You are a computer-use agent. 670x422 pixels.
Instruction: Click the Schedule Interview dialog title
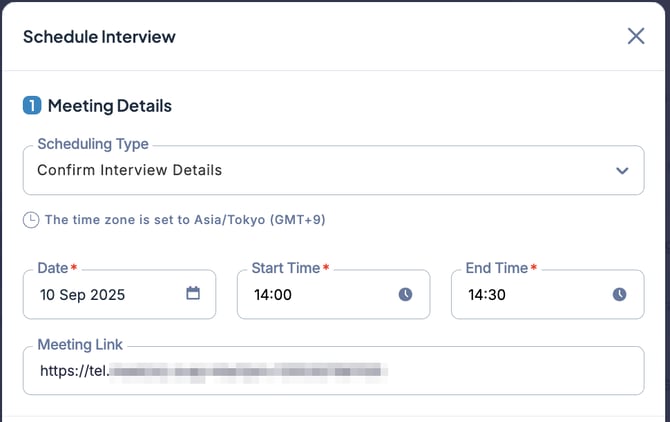(x=99, y=37)
